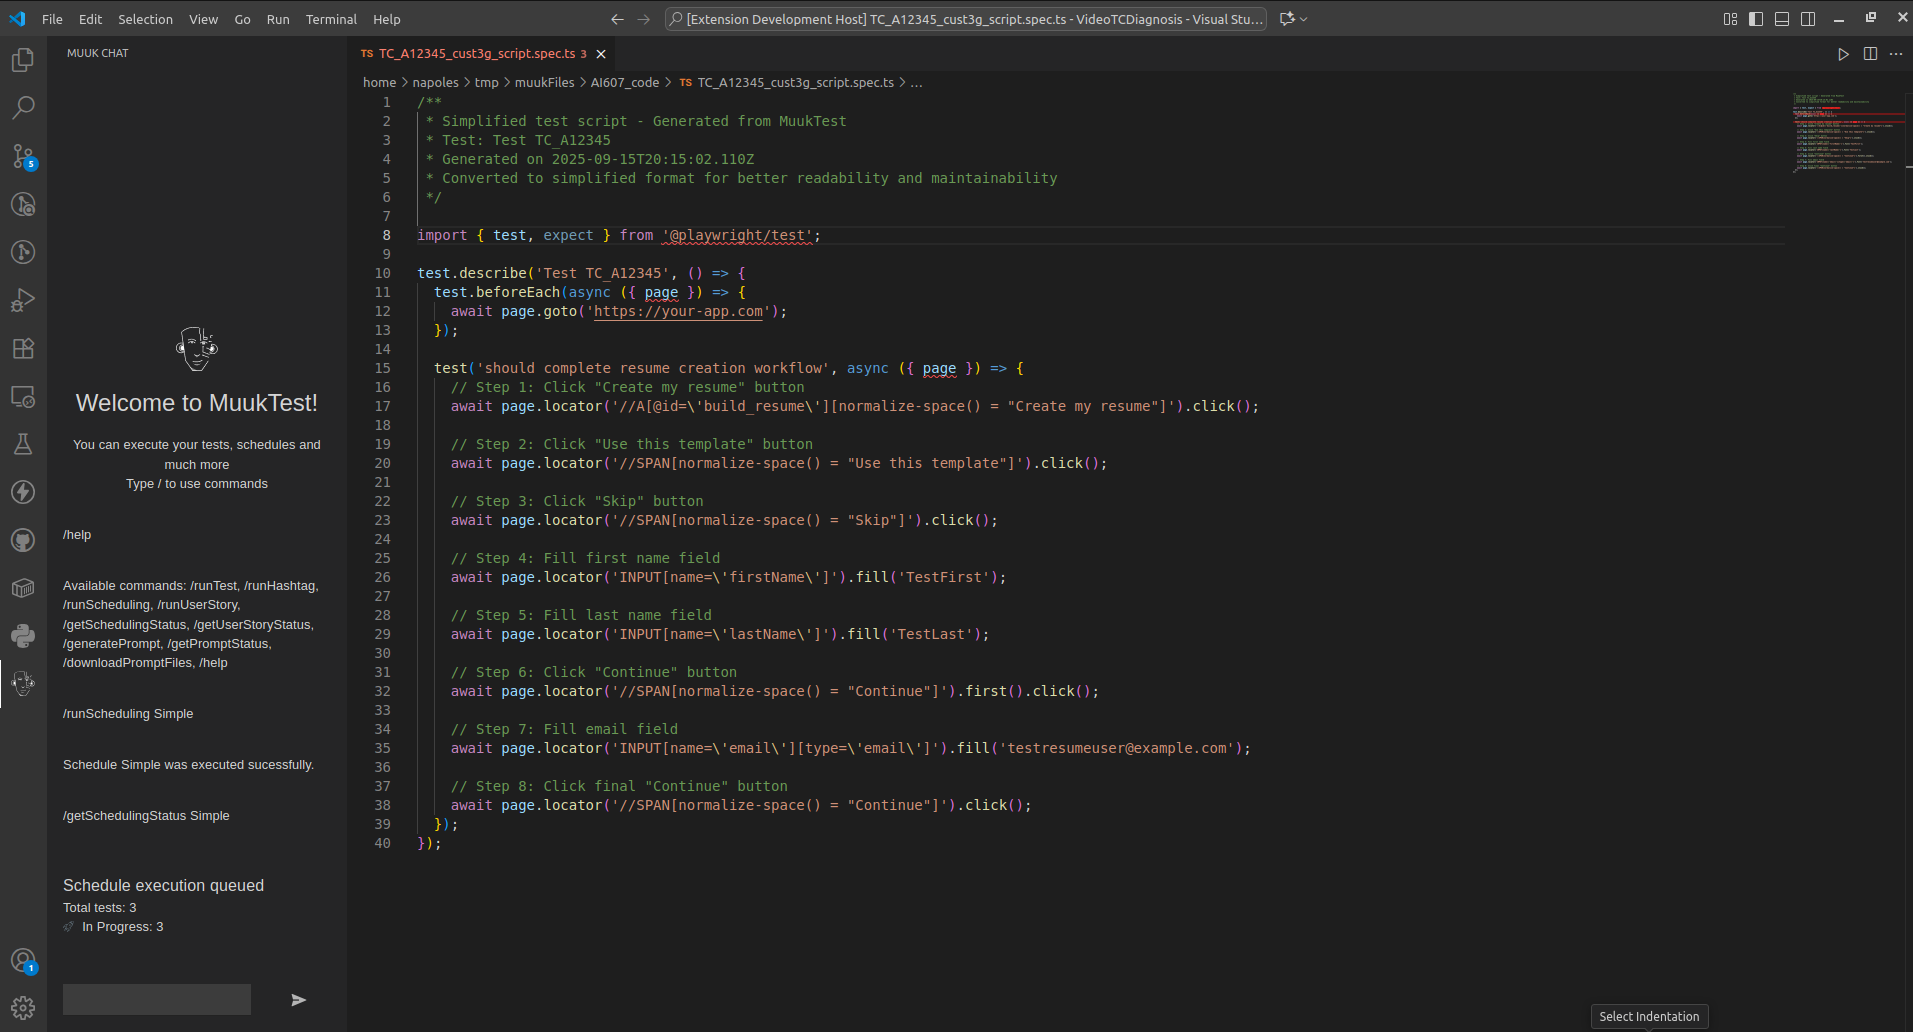The height and width of the screenshot is (1032, 1913).
Task: Click '/getSchedulingStatus Simple' chat message
Action: pos(146,816)
